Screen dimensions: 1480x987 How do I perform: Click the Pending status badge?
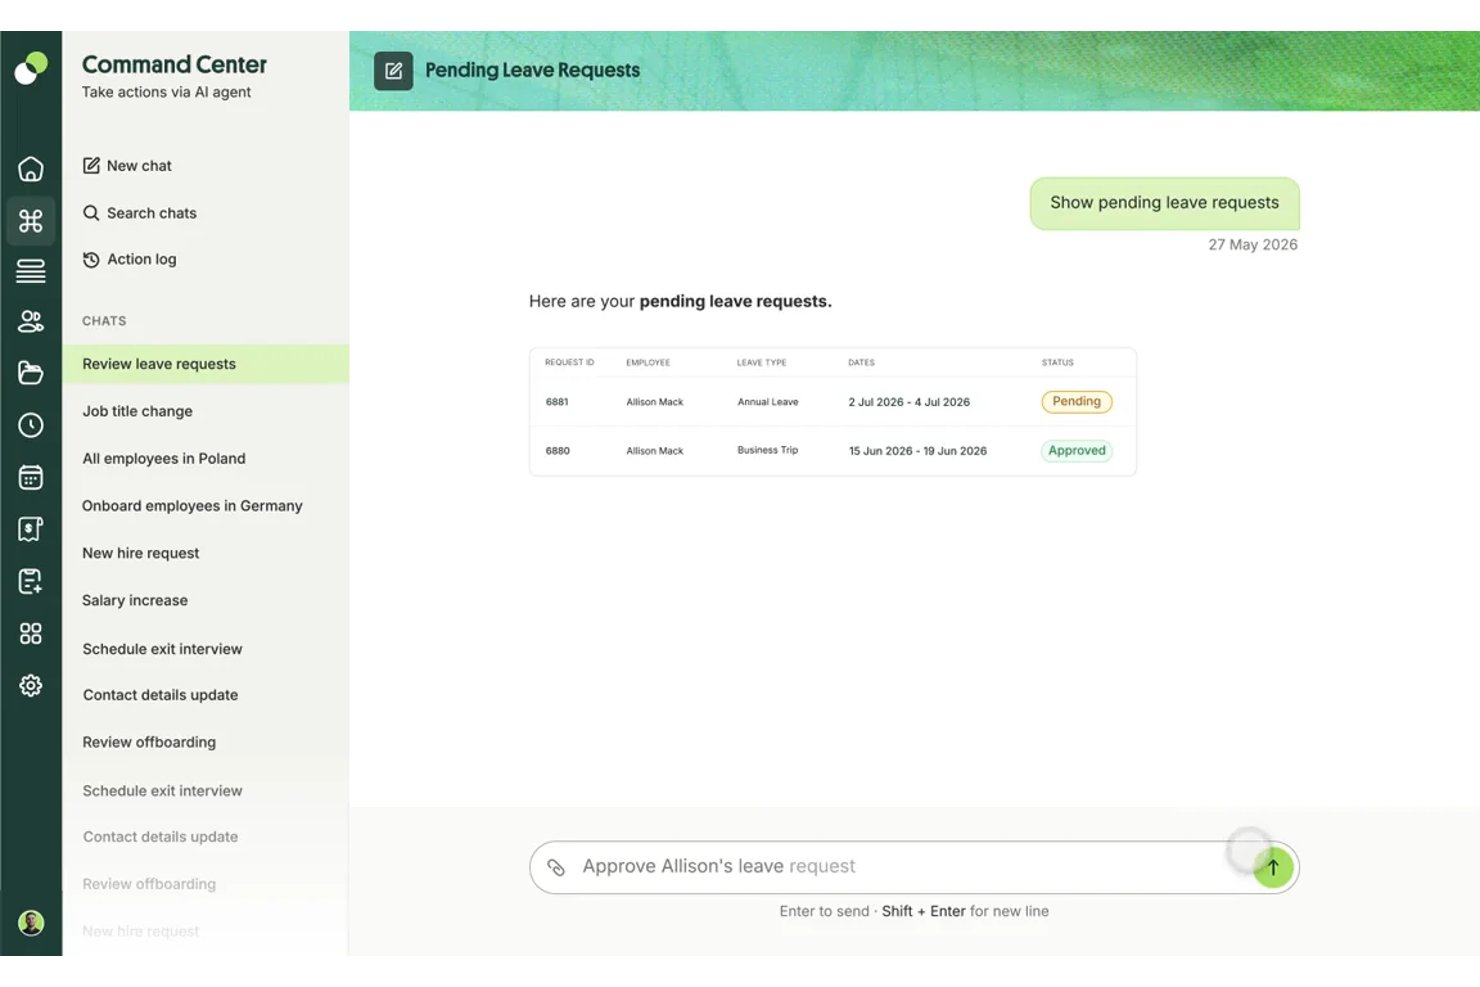[1076, 402]
